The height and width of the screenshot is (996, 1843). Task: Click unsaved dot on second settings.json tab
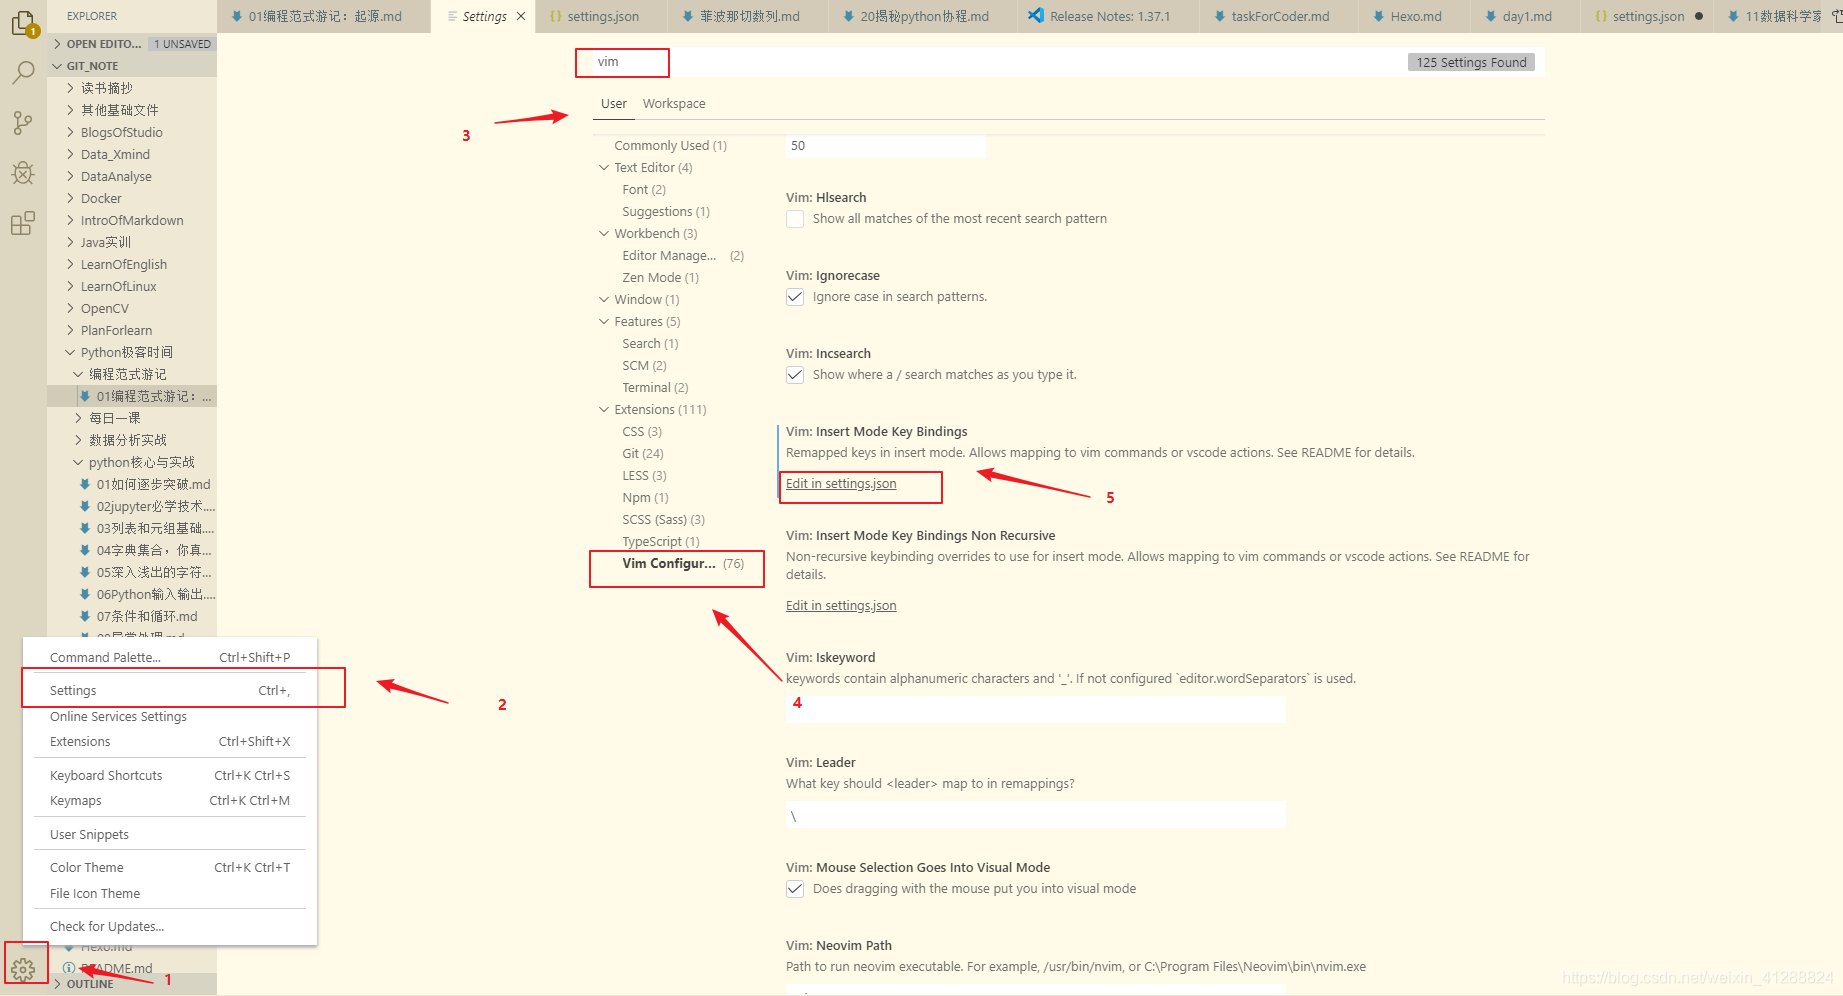point(1699,16)
